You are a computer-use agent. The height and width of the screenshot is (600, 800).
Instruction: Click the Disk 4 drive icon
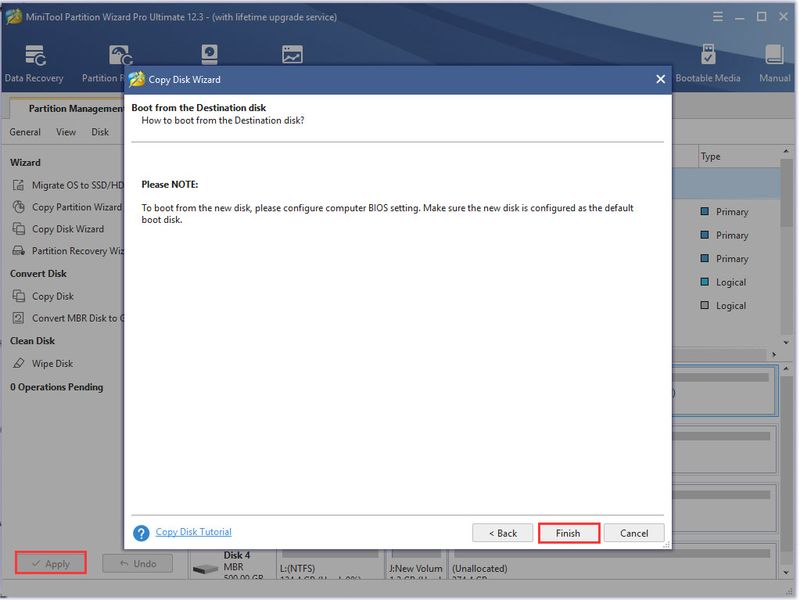[x=206, y=568]
